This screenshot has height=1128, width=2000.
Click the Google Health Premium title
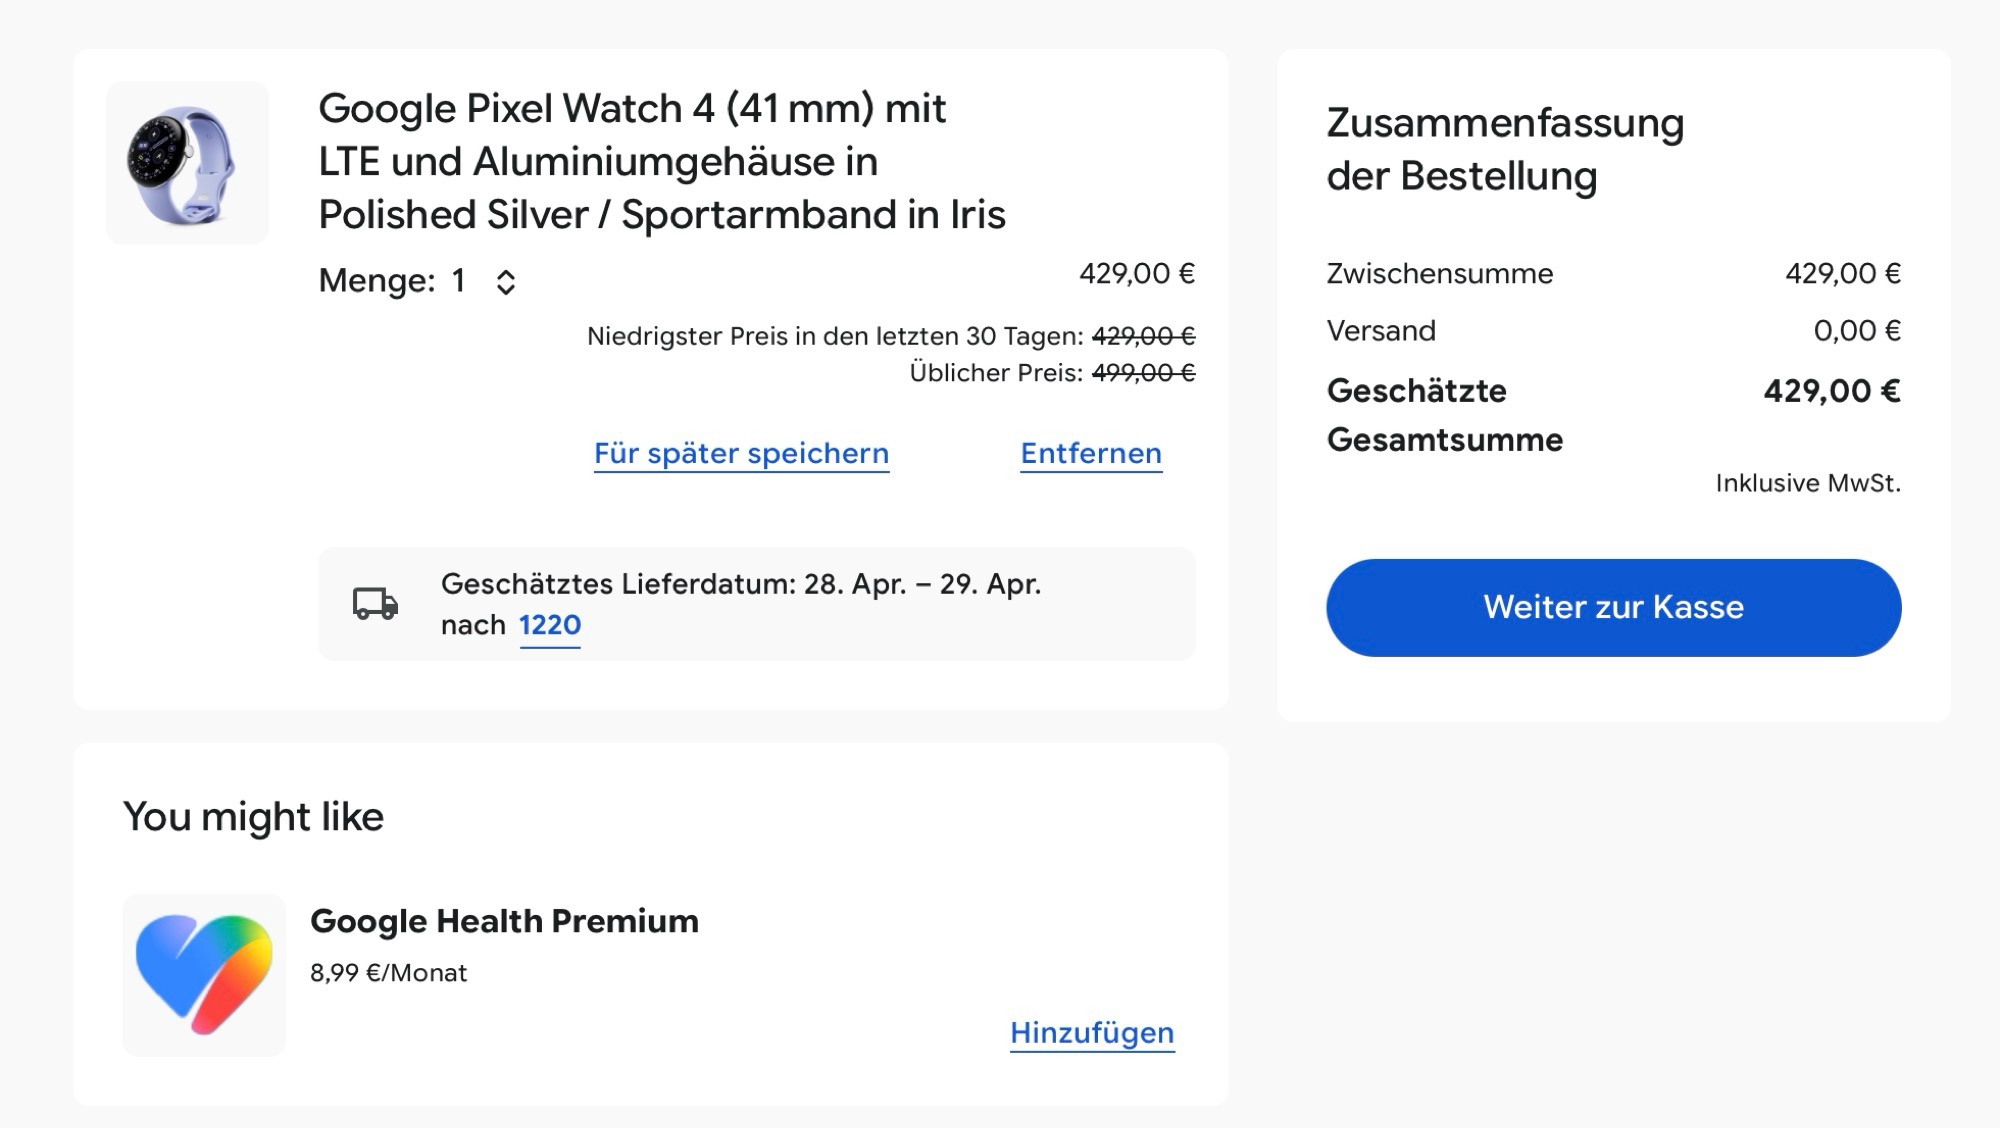click(504, 921)
